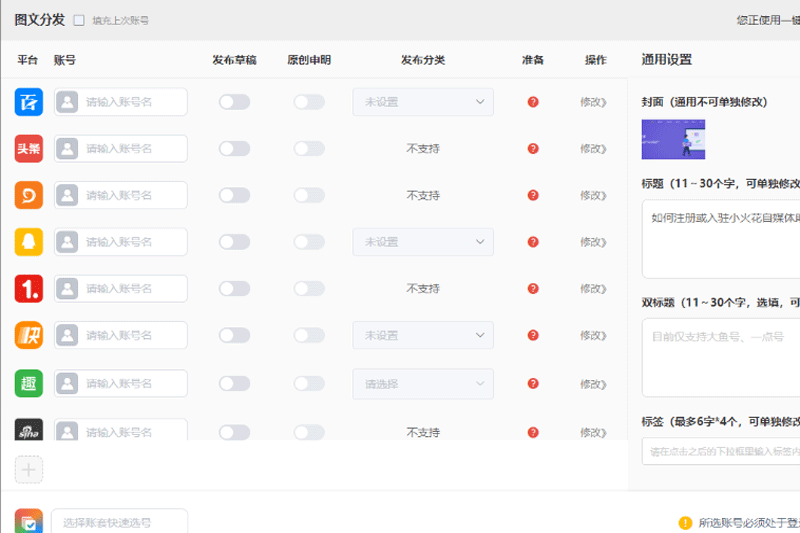Click the plus icon to add platform
This screenshot has width=800, height=533.
(28, 469)
